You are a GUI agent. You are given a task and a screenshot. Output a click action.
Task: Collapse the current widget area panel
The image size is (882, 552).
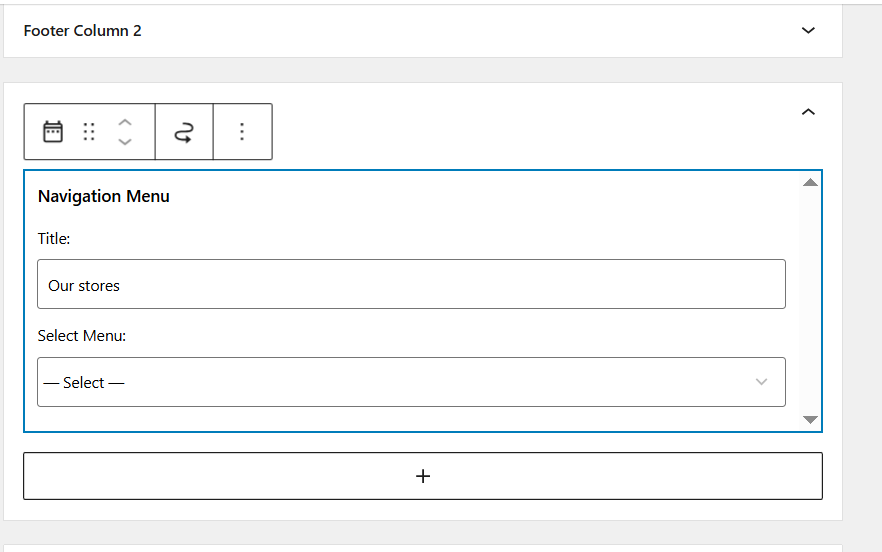tap(809, 112)
